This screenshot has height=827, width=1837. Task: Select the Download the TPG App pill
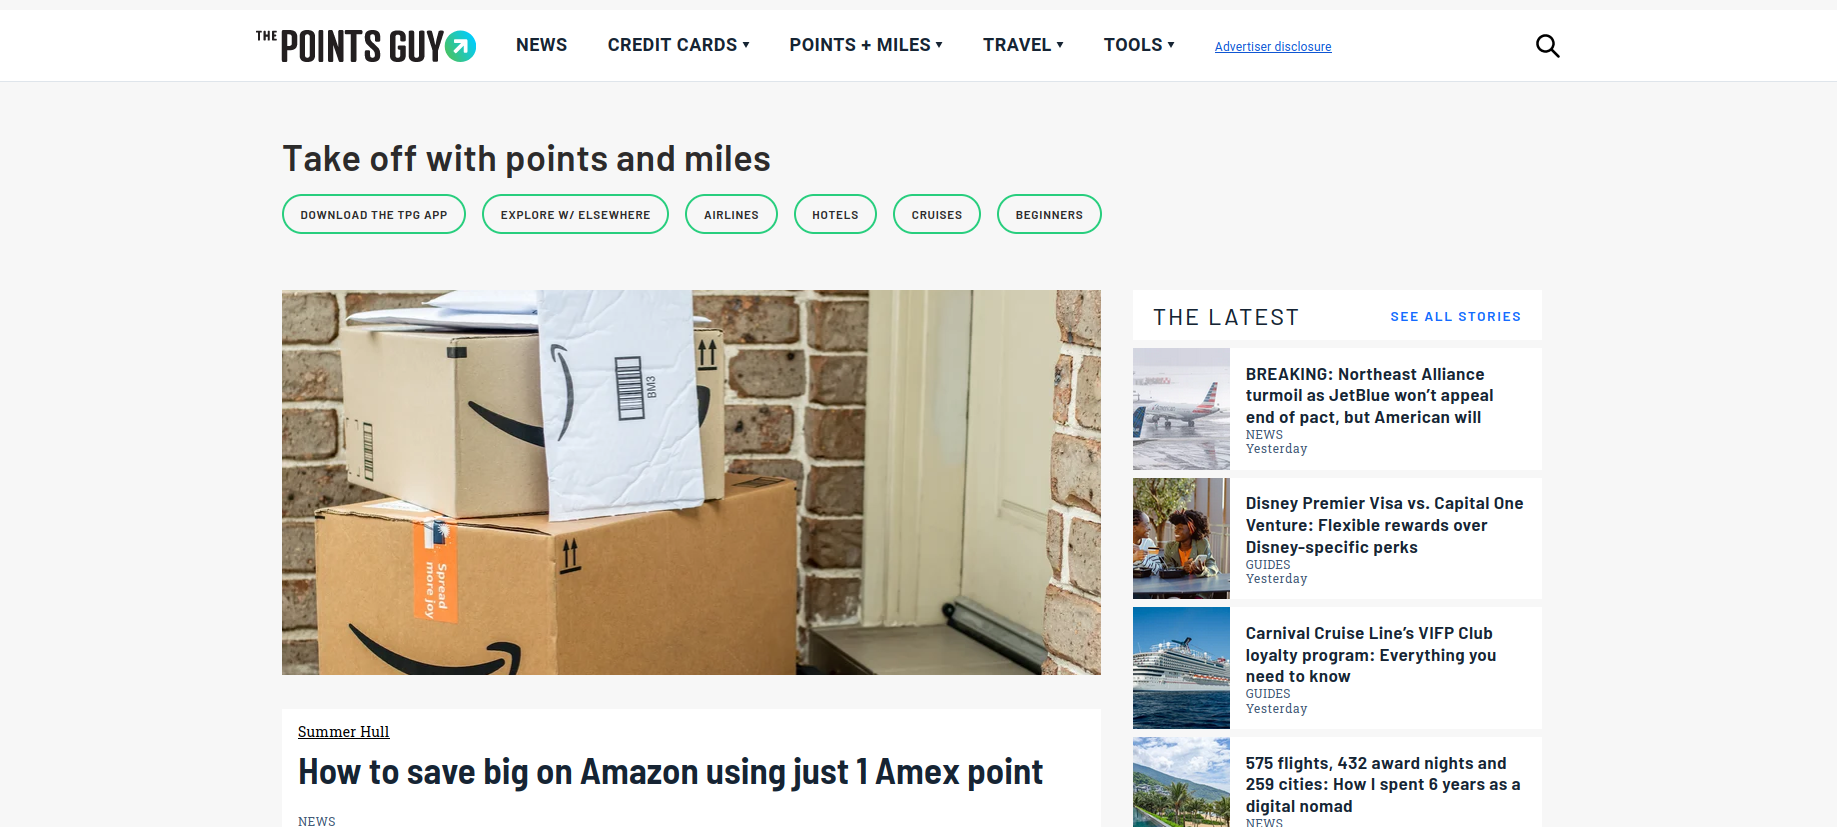coord(374,214)
